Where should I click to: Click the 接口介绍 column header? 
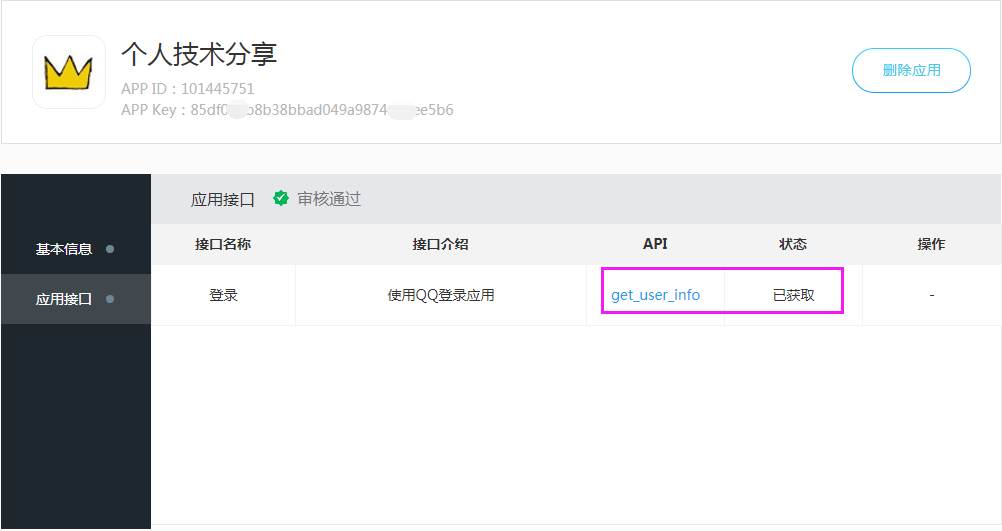click(441, 244)
